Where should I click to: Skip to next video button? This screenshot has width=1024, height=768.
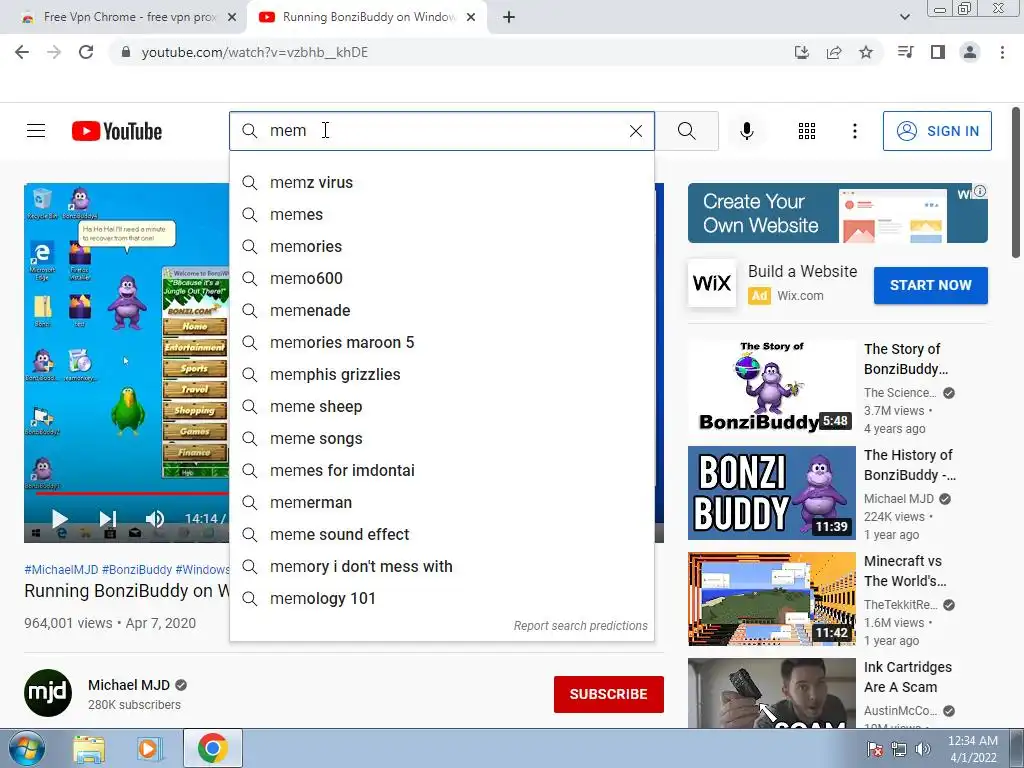tap(108, 519)
